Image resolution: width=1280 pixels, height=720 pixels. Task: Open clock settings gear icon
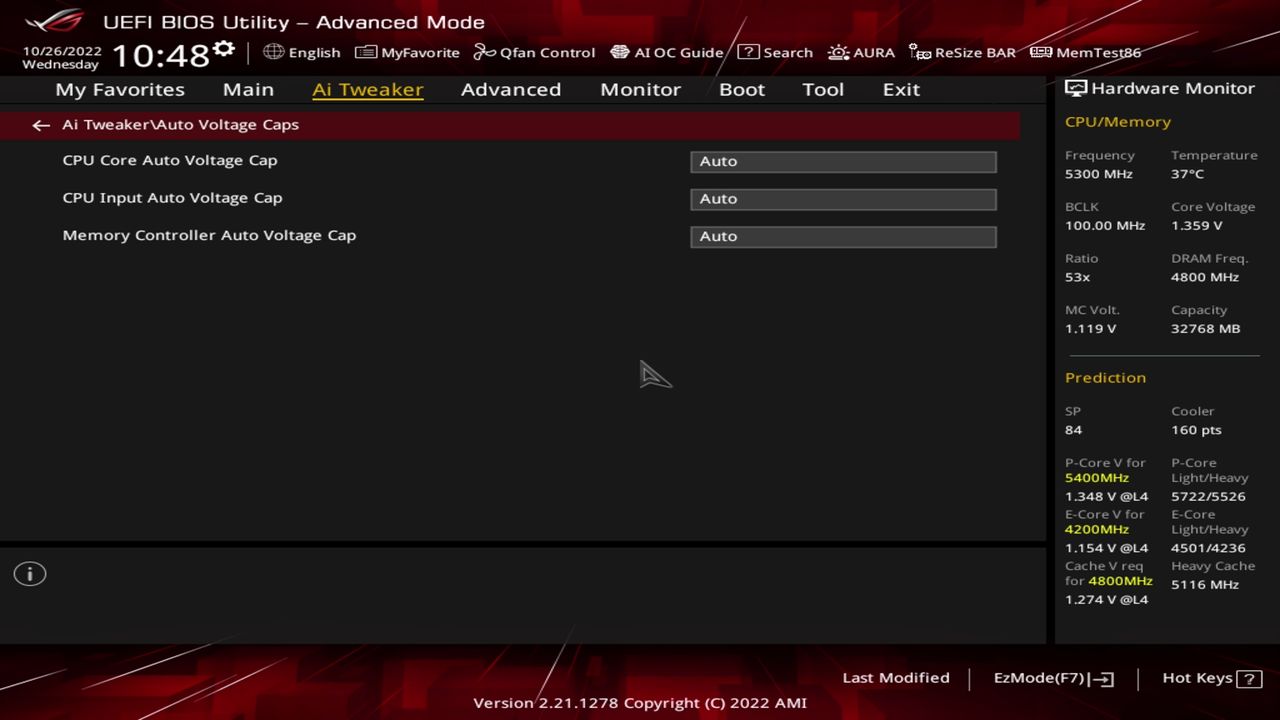[224, 49]
